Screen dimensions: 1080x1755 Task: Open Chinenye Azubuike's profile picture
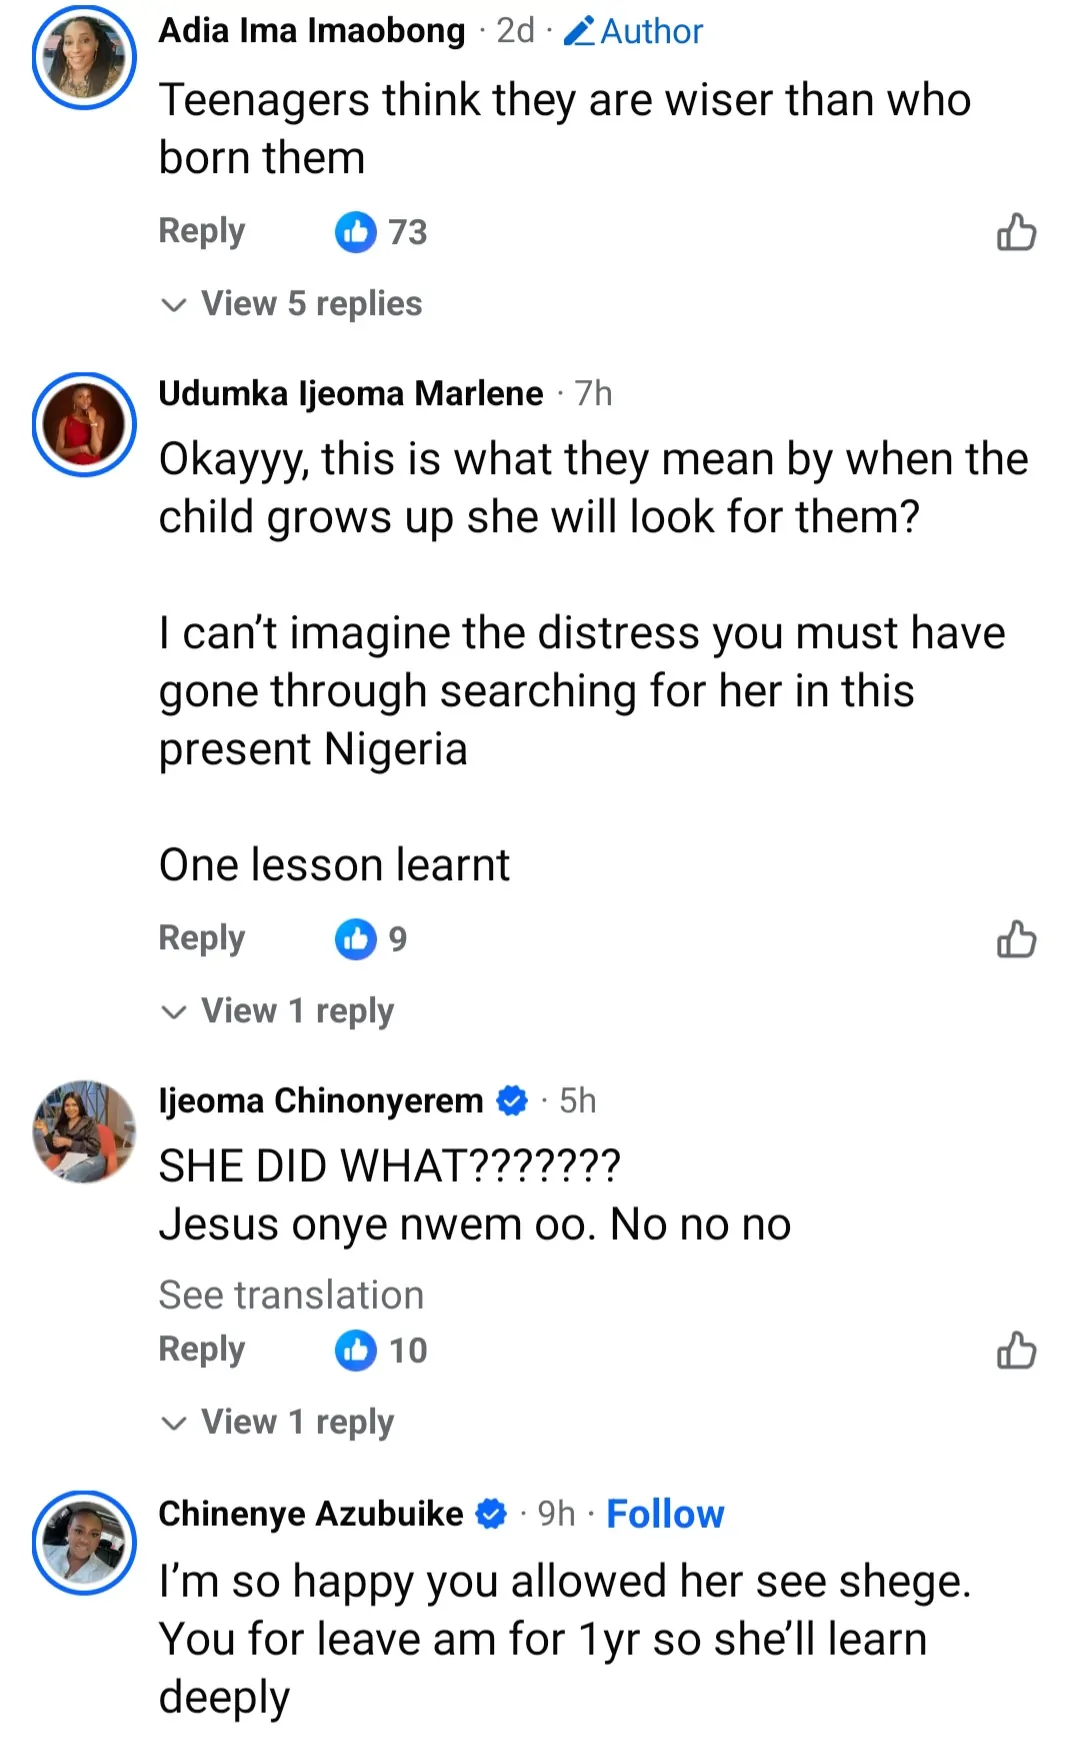click(84, 1543)
